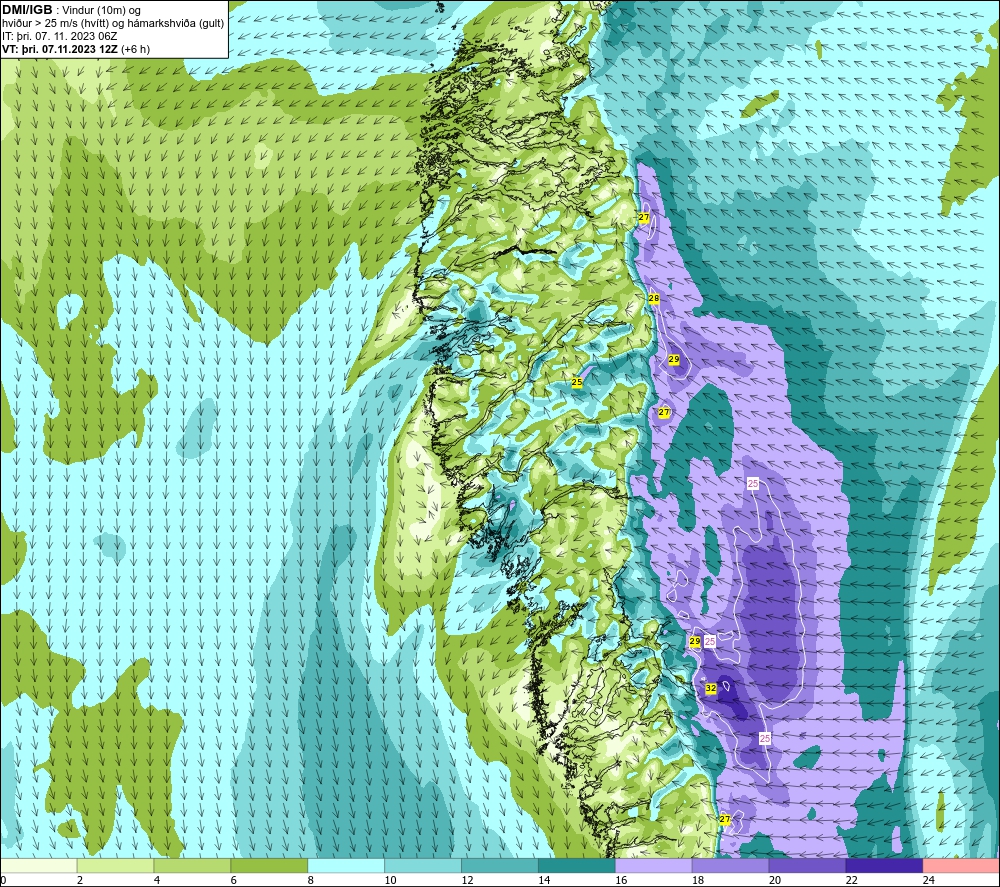Click the yellow 29 label just below 28
The height and width of the screenshot is (887, 1000).
click(x=673, y=360)
